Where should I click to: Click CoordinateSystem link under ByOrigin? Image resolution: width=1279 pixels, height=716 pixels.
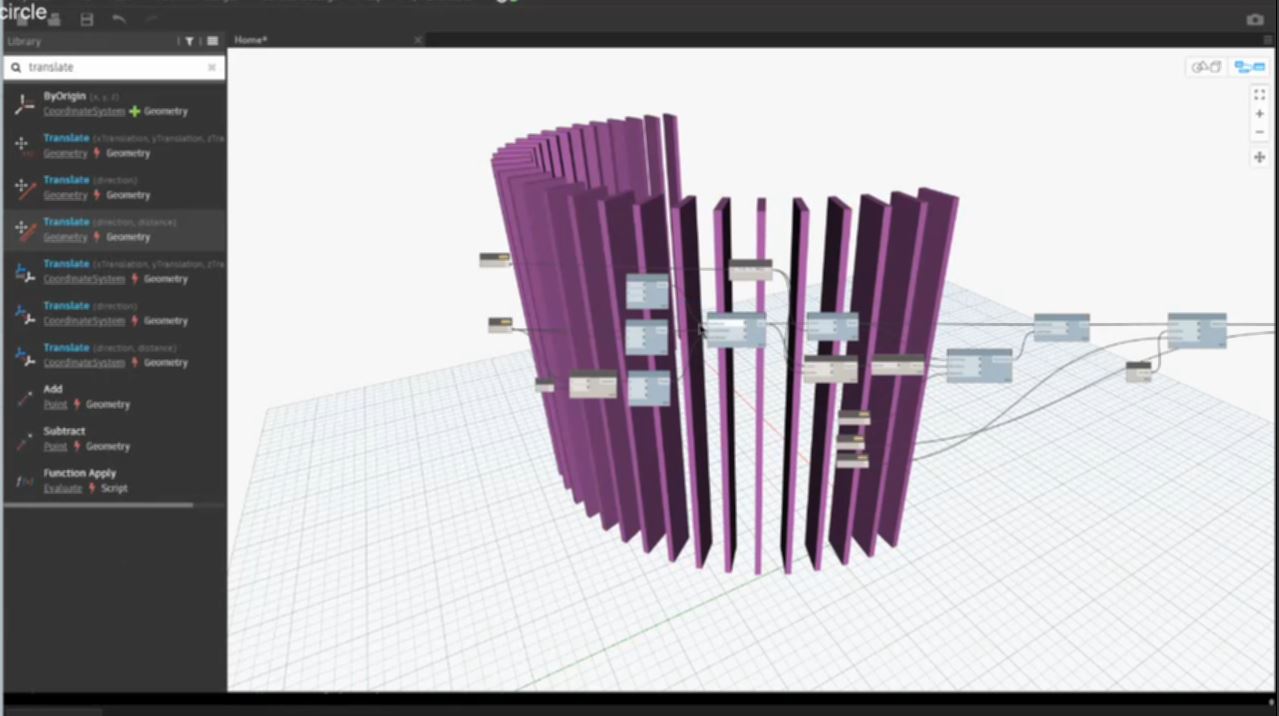pos(84,111)
